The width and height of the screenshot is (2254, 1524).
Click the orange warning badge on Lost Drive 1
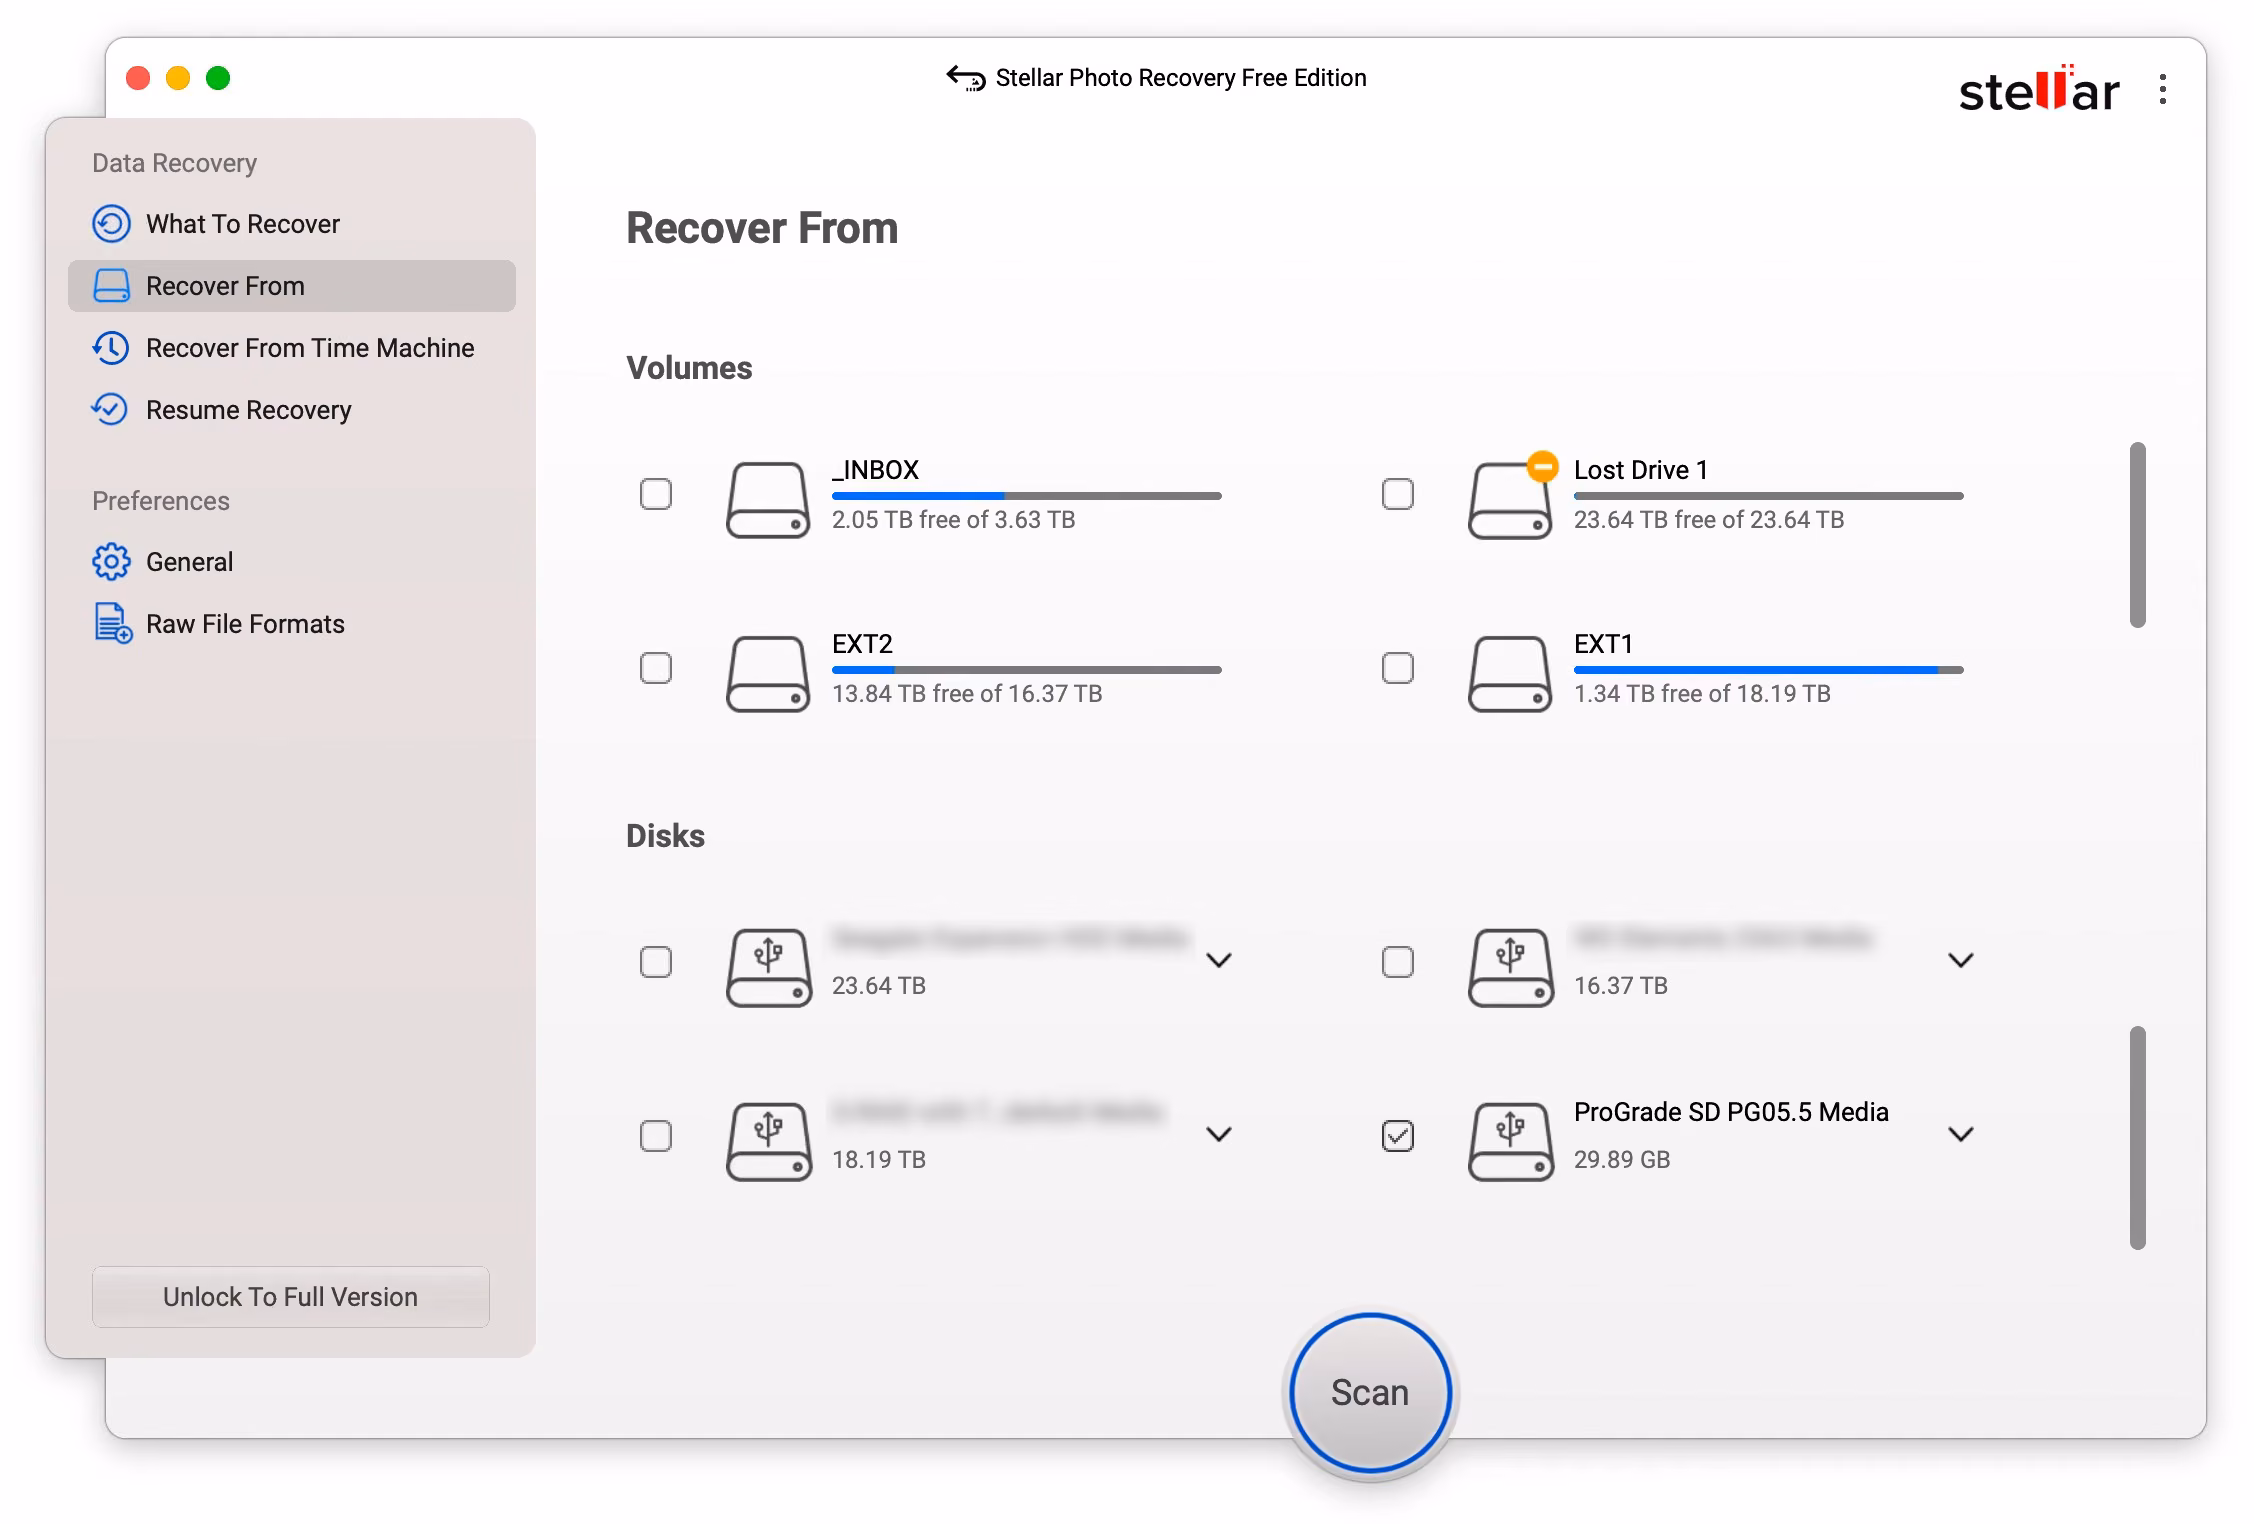coord(1543,466)
